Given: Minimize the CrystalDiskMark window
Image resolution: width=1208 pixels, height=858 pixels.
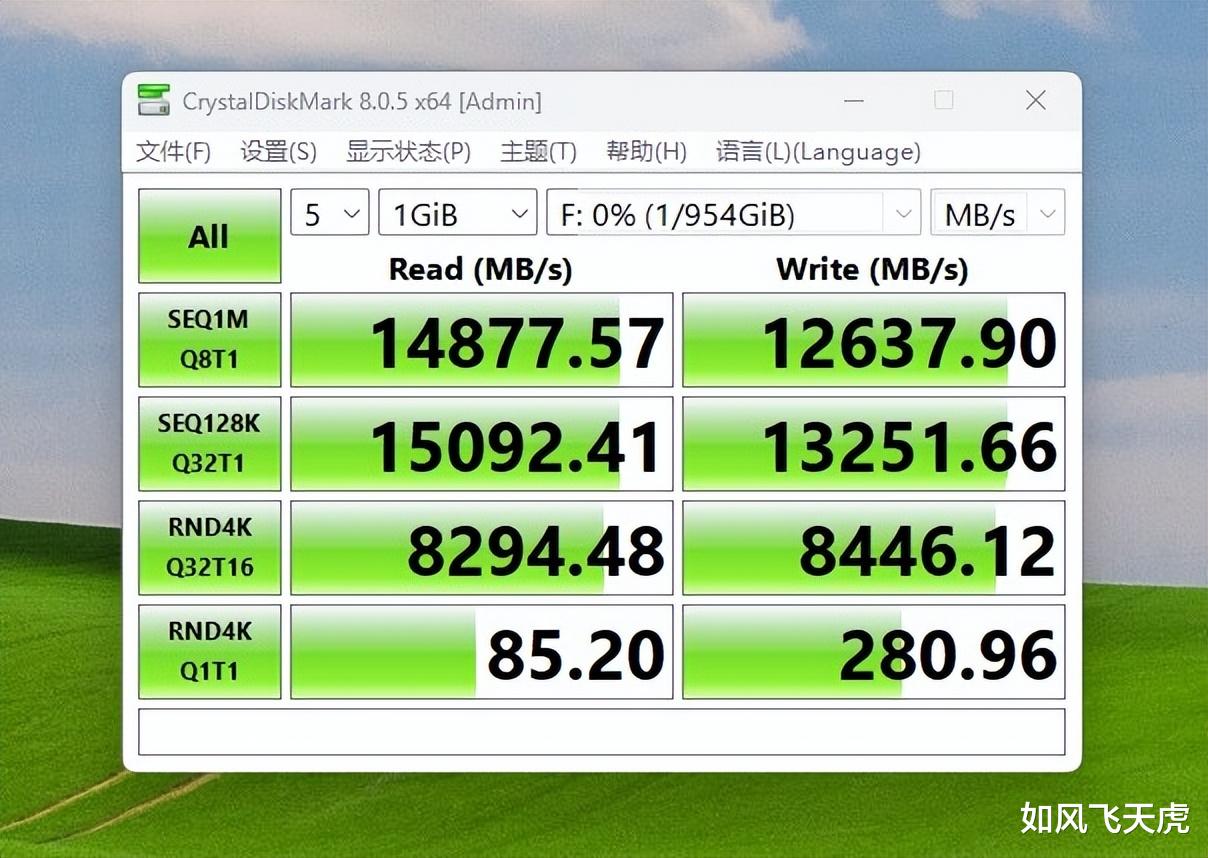Looking at the screenshot, I should pos(853,100).
